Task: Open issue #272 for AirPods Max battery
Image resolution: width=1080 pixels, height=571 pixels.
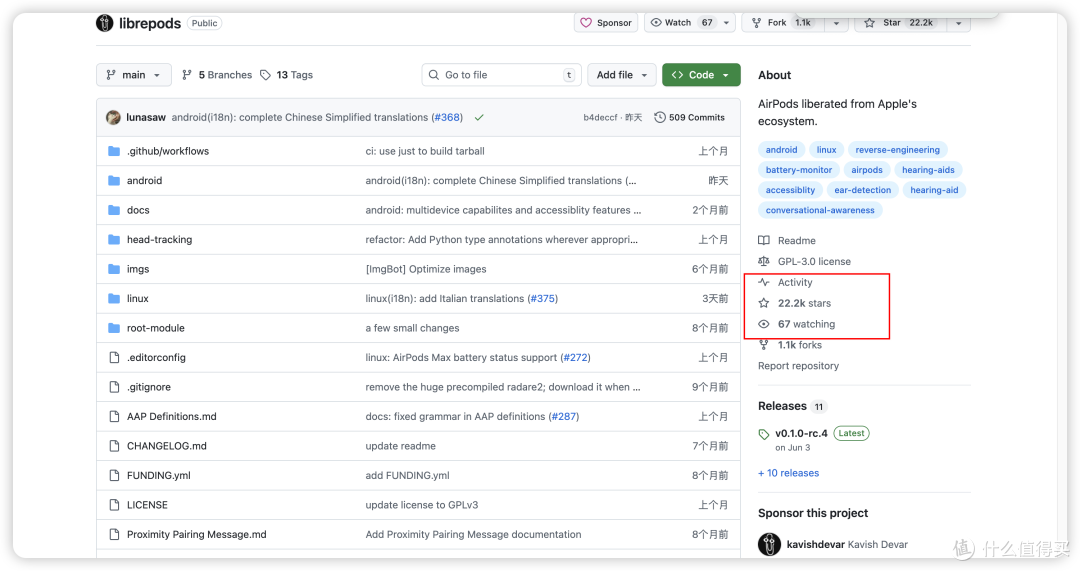Action: tap(575, 357)
